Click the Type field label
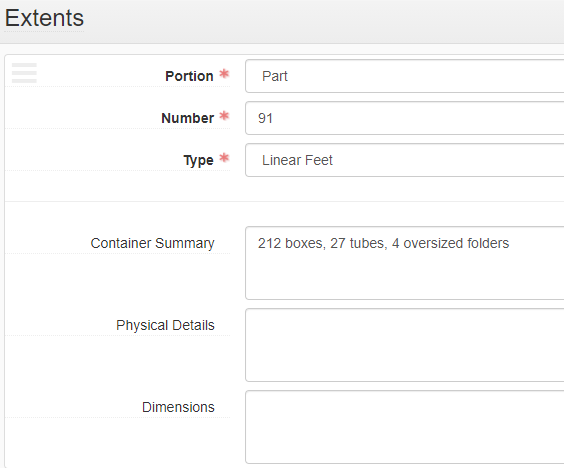 (x=199, y=160)
